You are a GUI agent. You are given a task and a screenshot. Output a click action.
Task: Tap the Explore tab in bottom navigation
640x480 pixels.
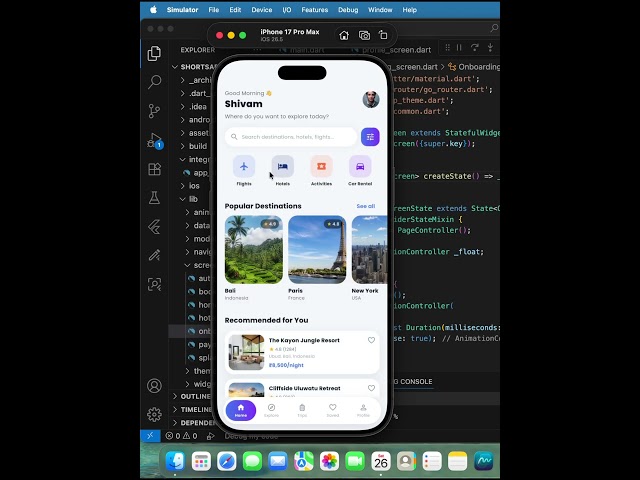click(x=271, y=410)
